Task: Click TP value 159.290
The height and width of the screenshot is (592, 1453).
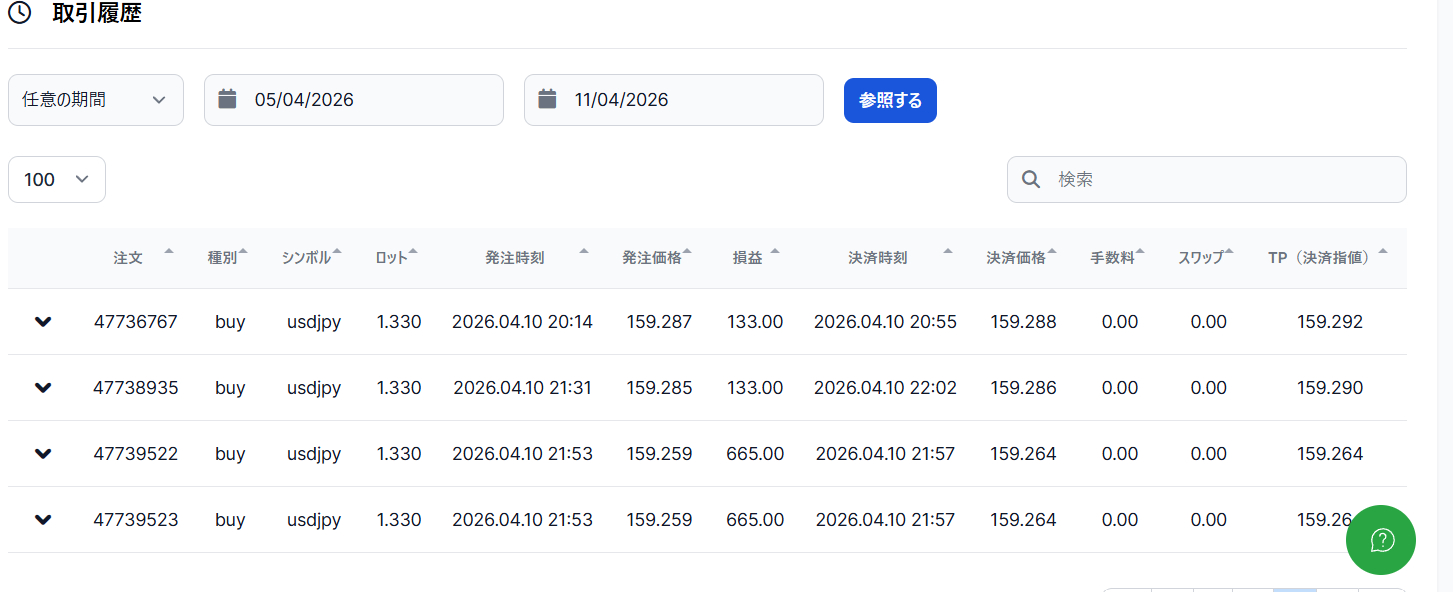Action: 1330,388
